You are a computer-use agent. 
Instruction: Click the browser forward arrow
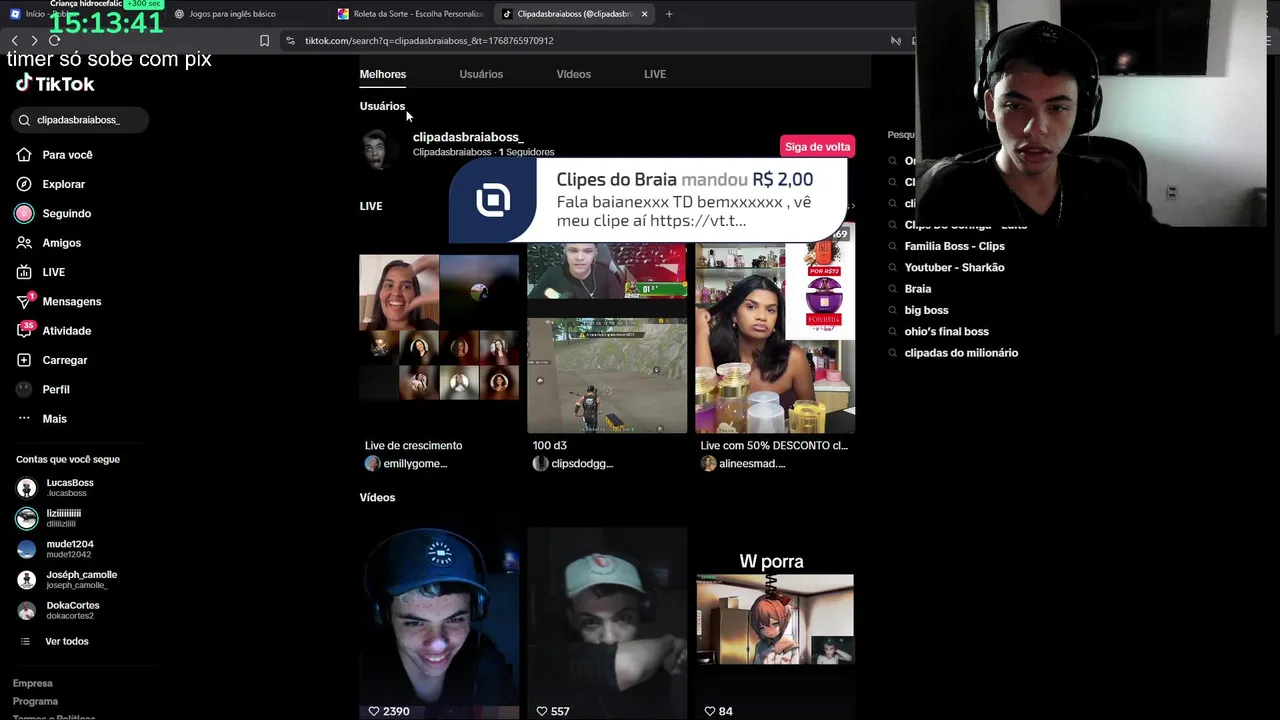point(34,41)
